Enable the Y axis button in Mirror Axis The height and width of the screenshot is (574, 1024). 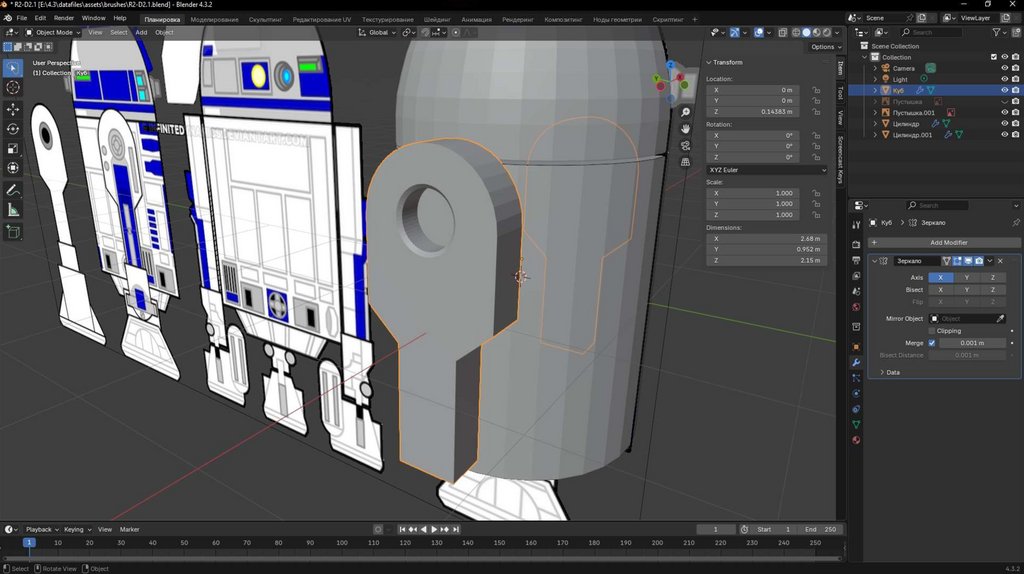966,277
